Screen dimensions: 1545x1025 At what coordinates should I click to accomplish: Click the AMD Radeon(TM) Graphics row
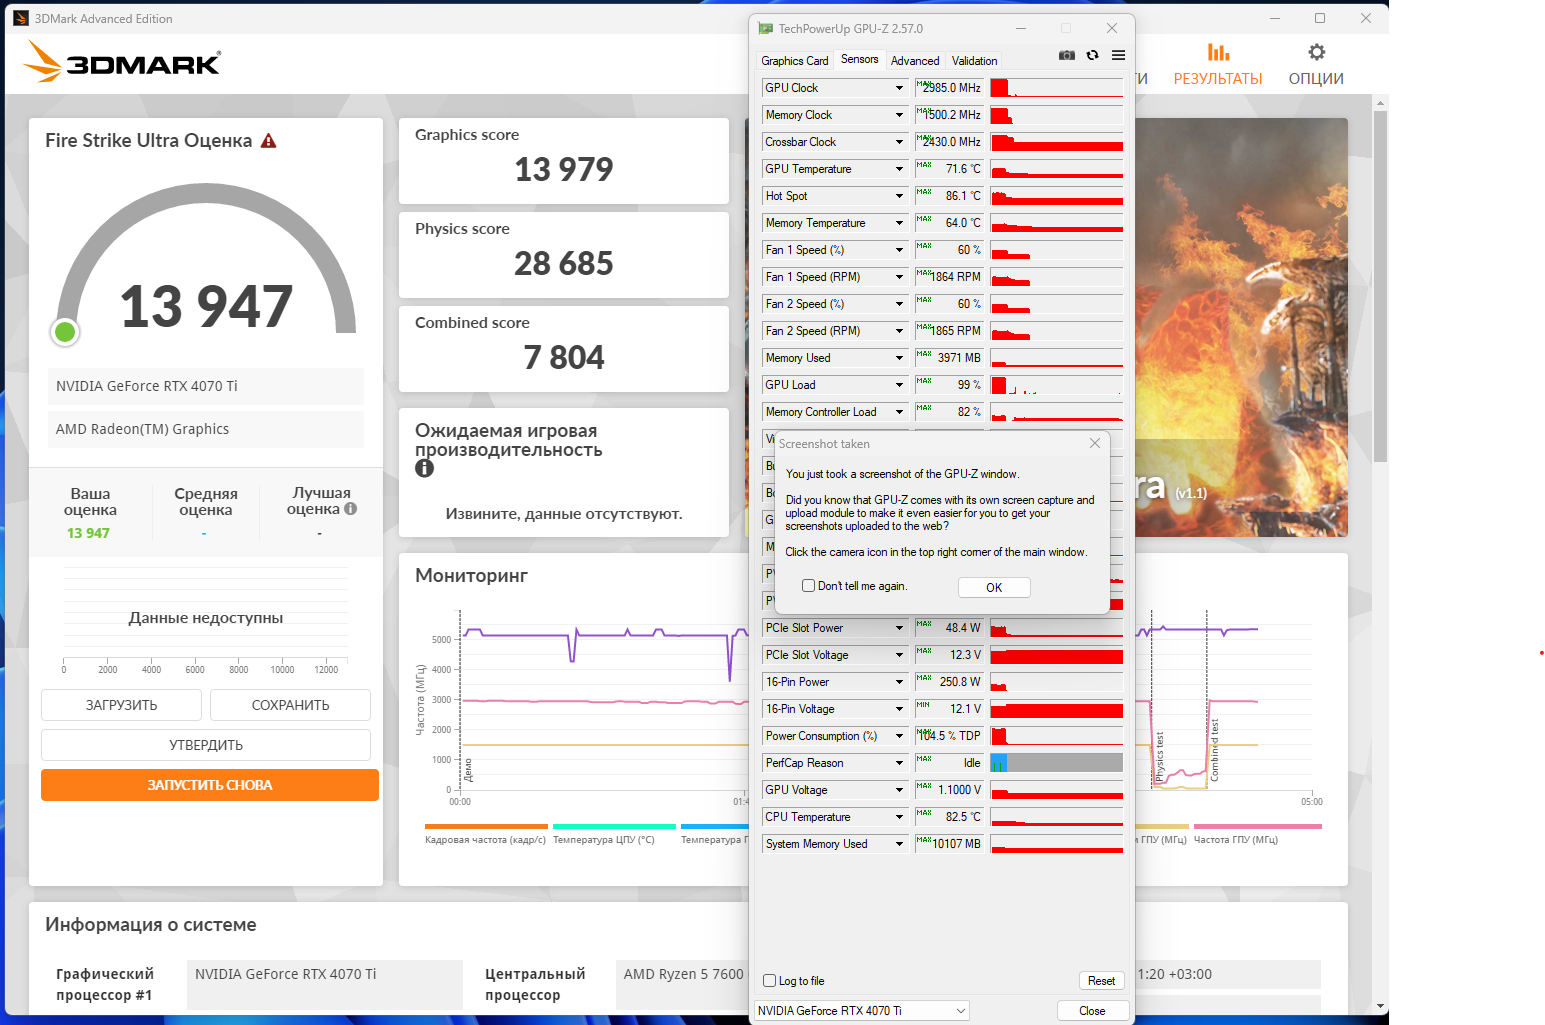point(206,429)
